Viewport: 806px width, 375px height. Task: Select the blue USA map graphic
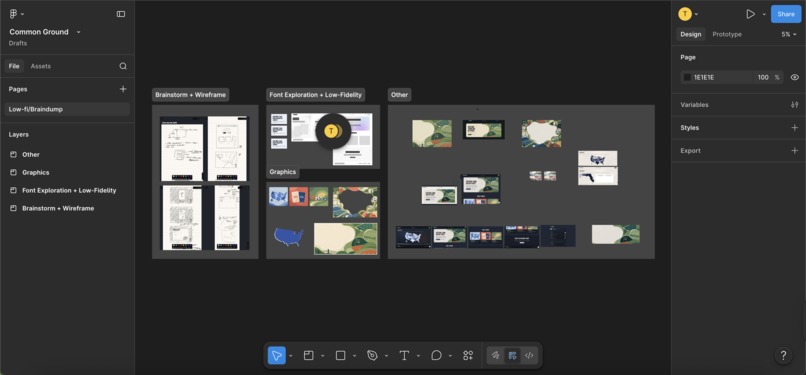pos(288,237)
